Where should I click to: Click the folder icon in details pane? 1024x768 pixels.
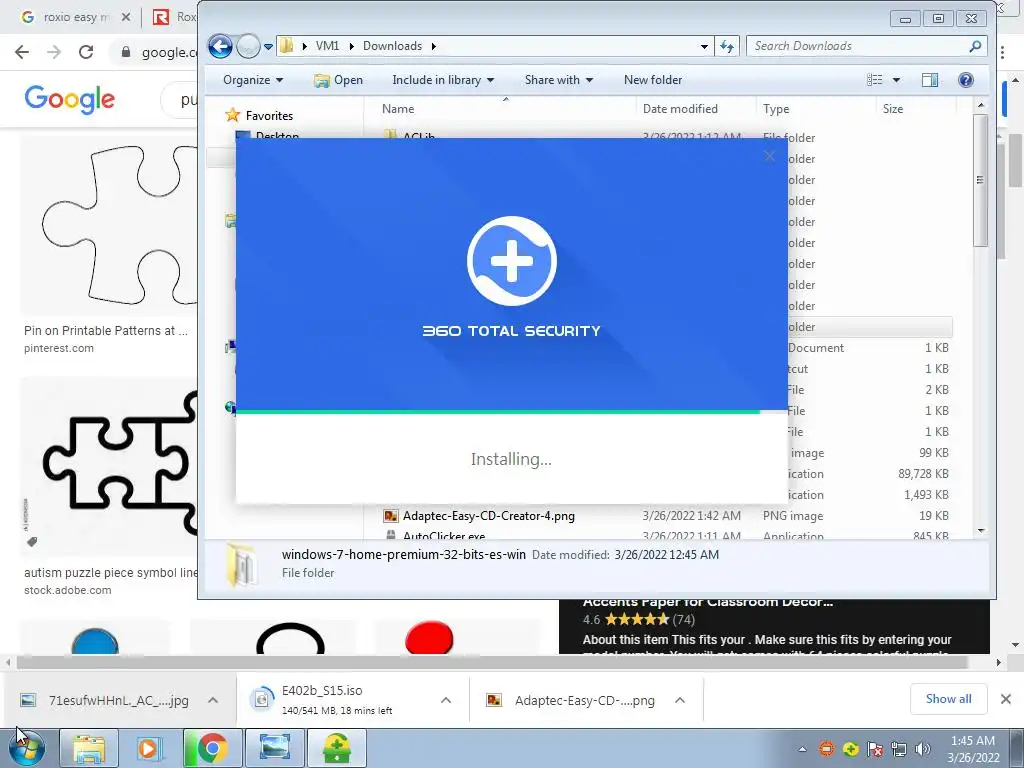242,564
